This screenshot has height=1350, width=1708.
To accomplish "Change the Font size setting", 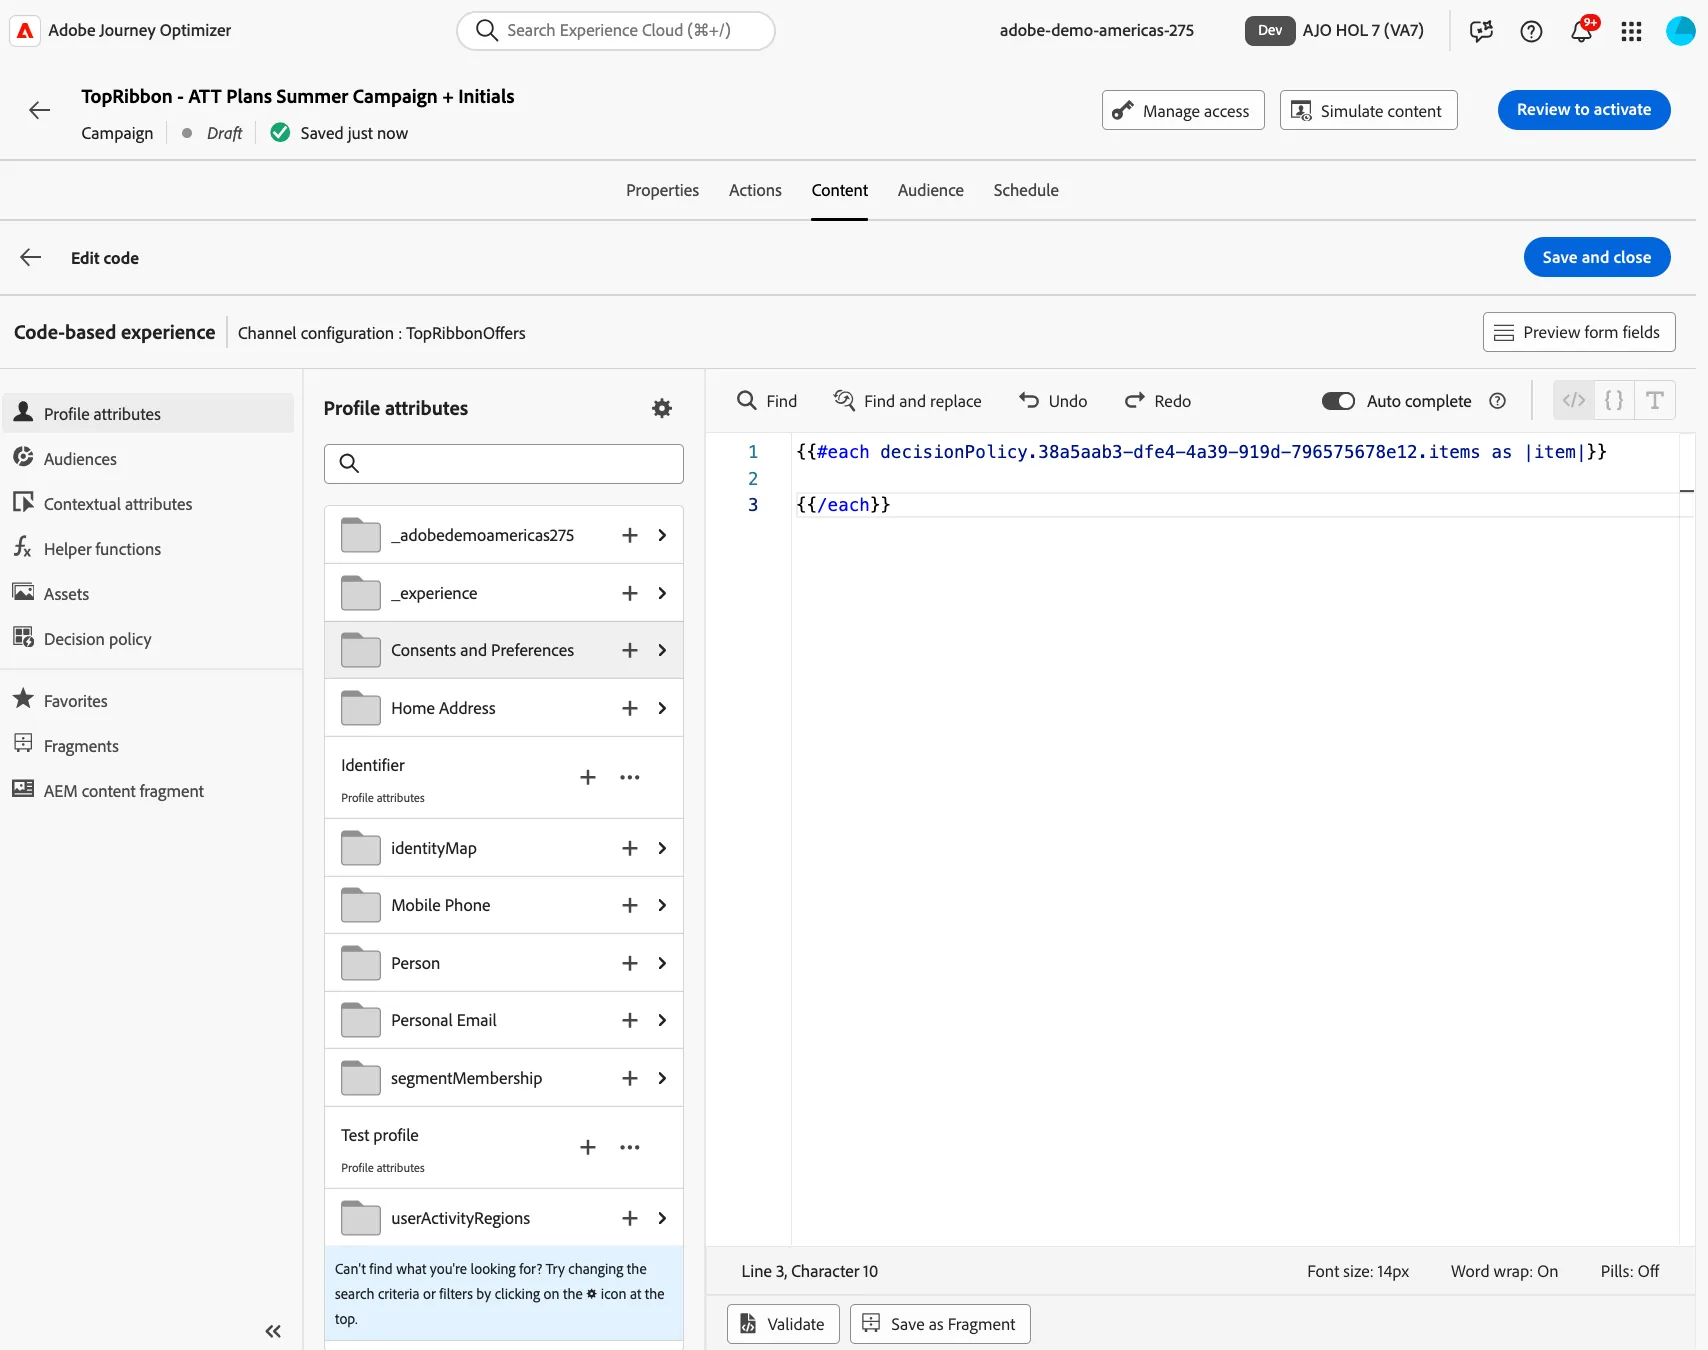I will coord(1357,1271).
